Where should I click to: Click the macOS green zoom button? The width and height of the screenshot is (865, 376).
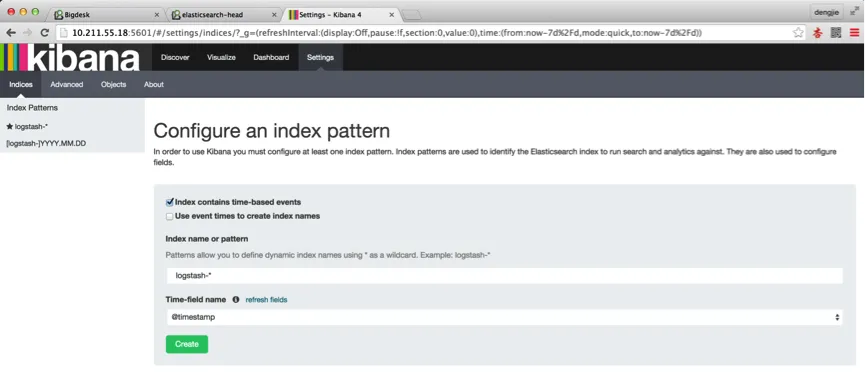[36, 12]
